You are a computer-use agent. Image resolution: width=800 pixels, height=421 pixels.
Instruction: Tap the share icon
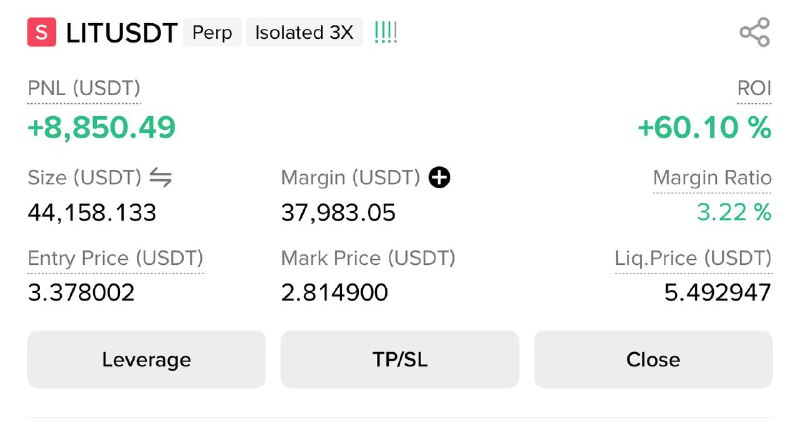pyautogui.click(x=754, y=32)
